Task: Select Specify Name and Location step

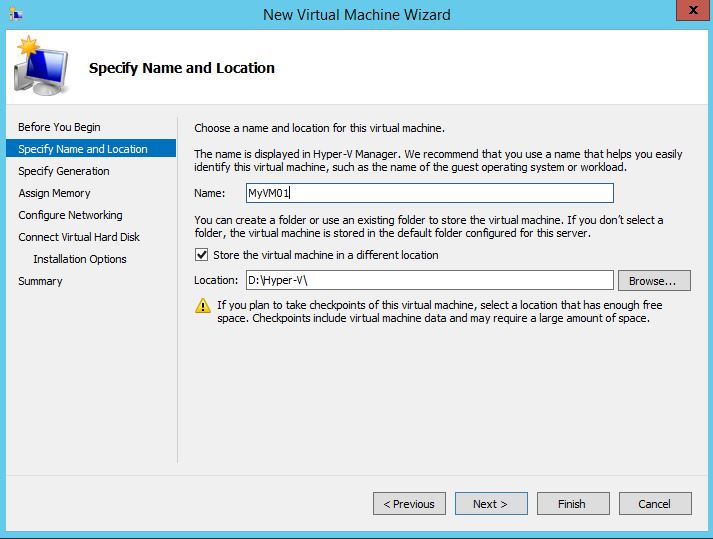Action: (x=90, y=149)
